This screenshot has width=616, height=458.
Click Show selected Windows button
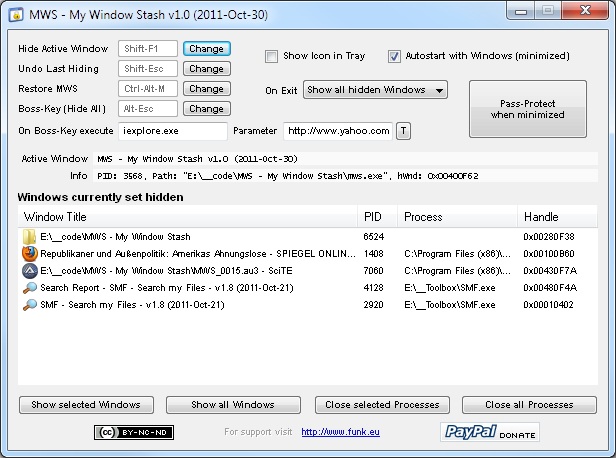point(86,405)
